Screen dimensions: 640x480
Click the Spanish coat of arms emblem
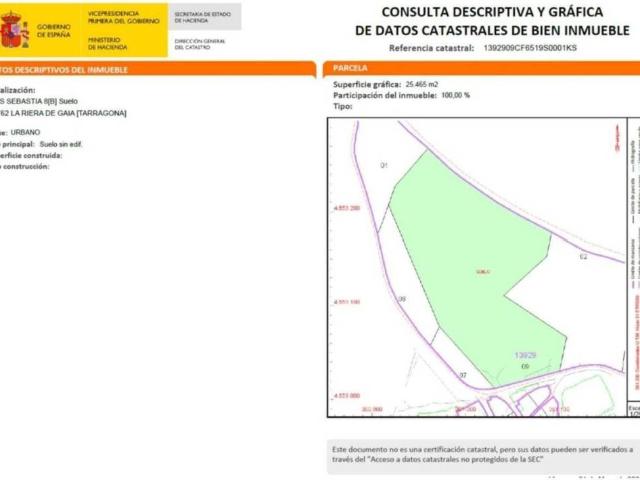14,30
